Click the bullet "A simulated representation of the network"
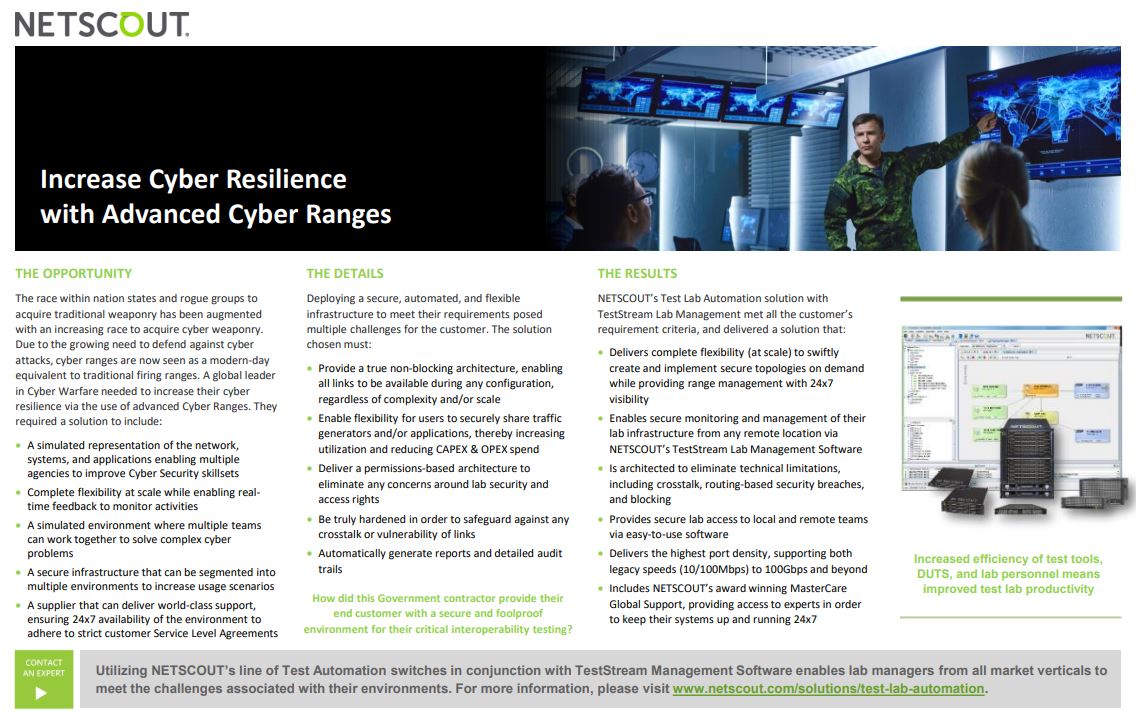This screenshot has height=717, width=1136. [x=133, y=459]
